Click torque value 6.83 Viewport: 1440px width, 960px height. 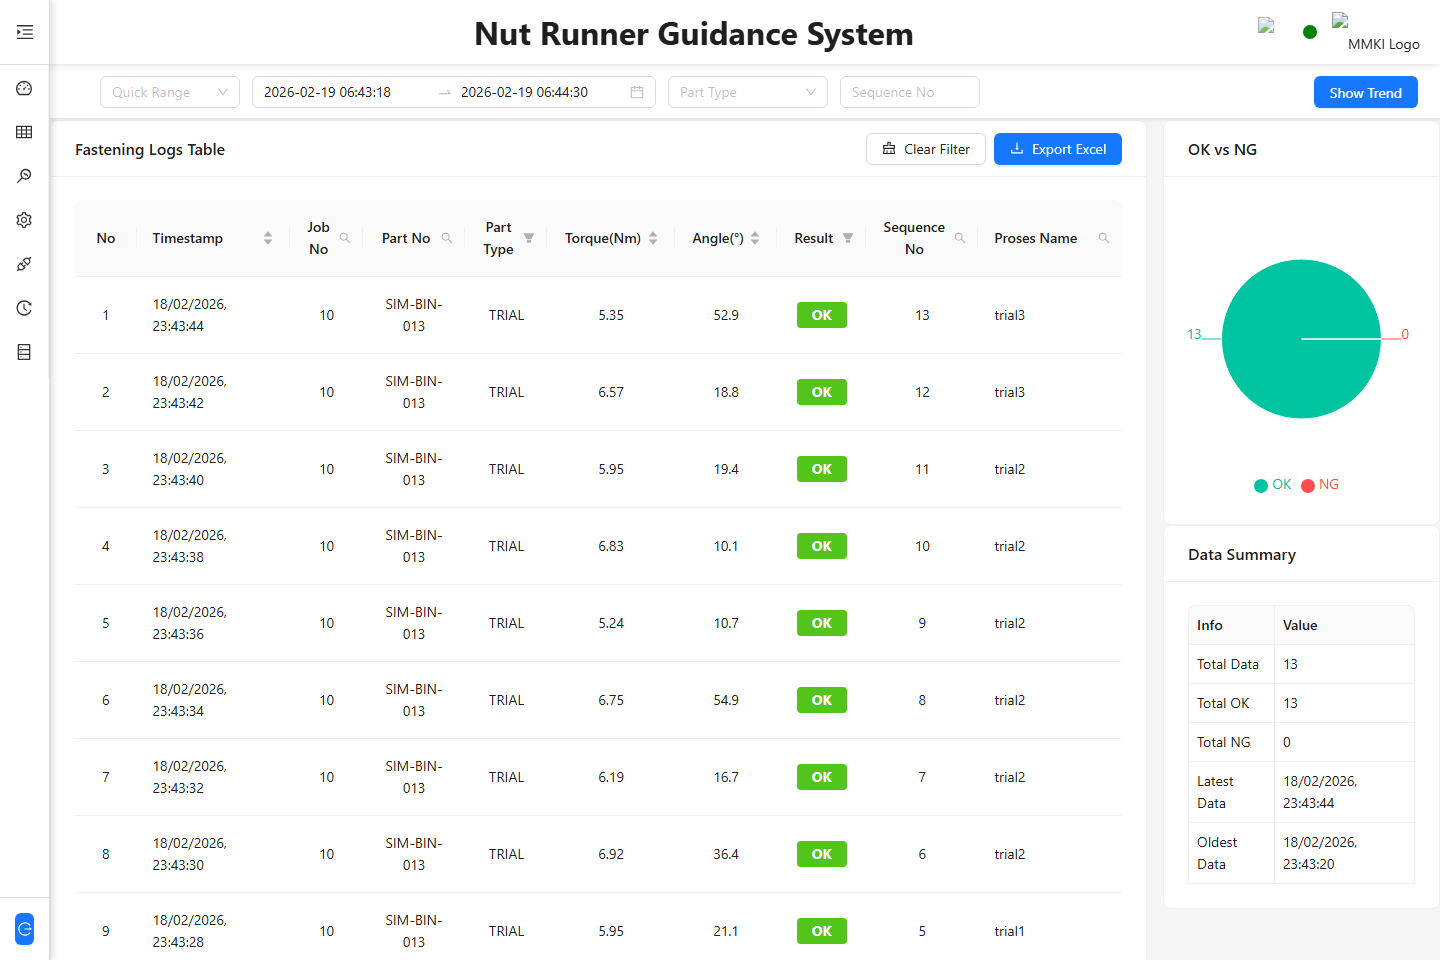(x=611, y=546)
